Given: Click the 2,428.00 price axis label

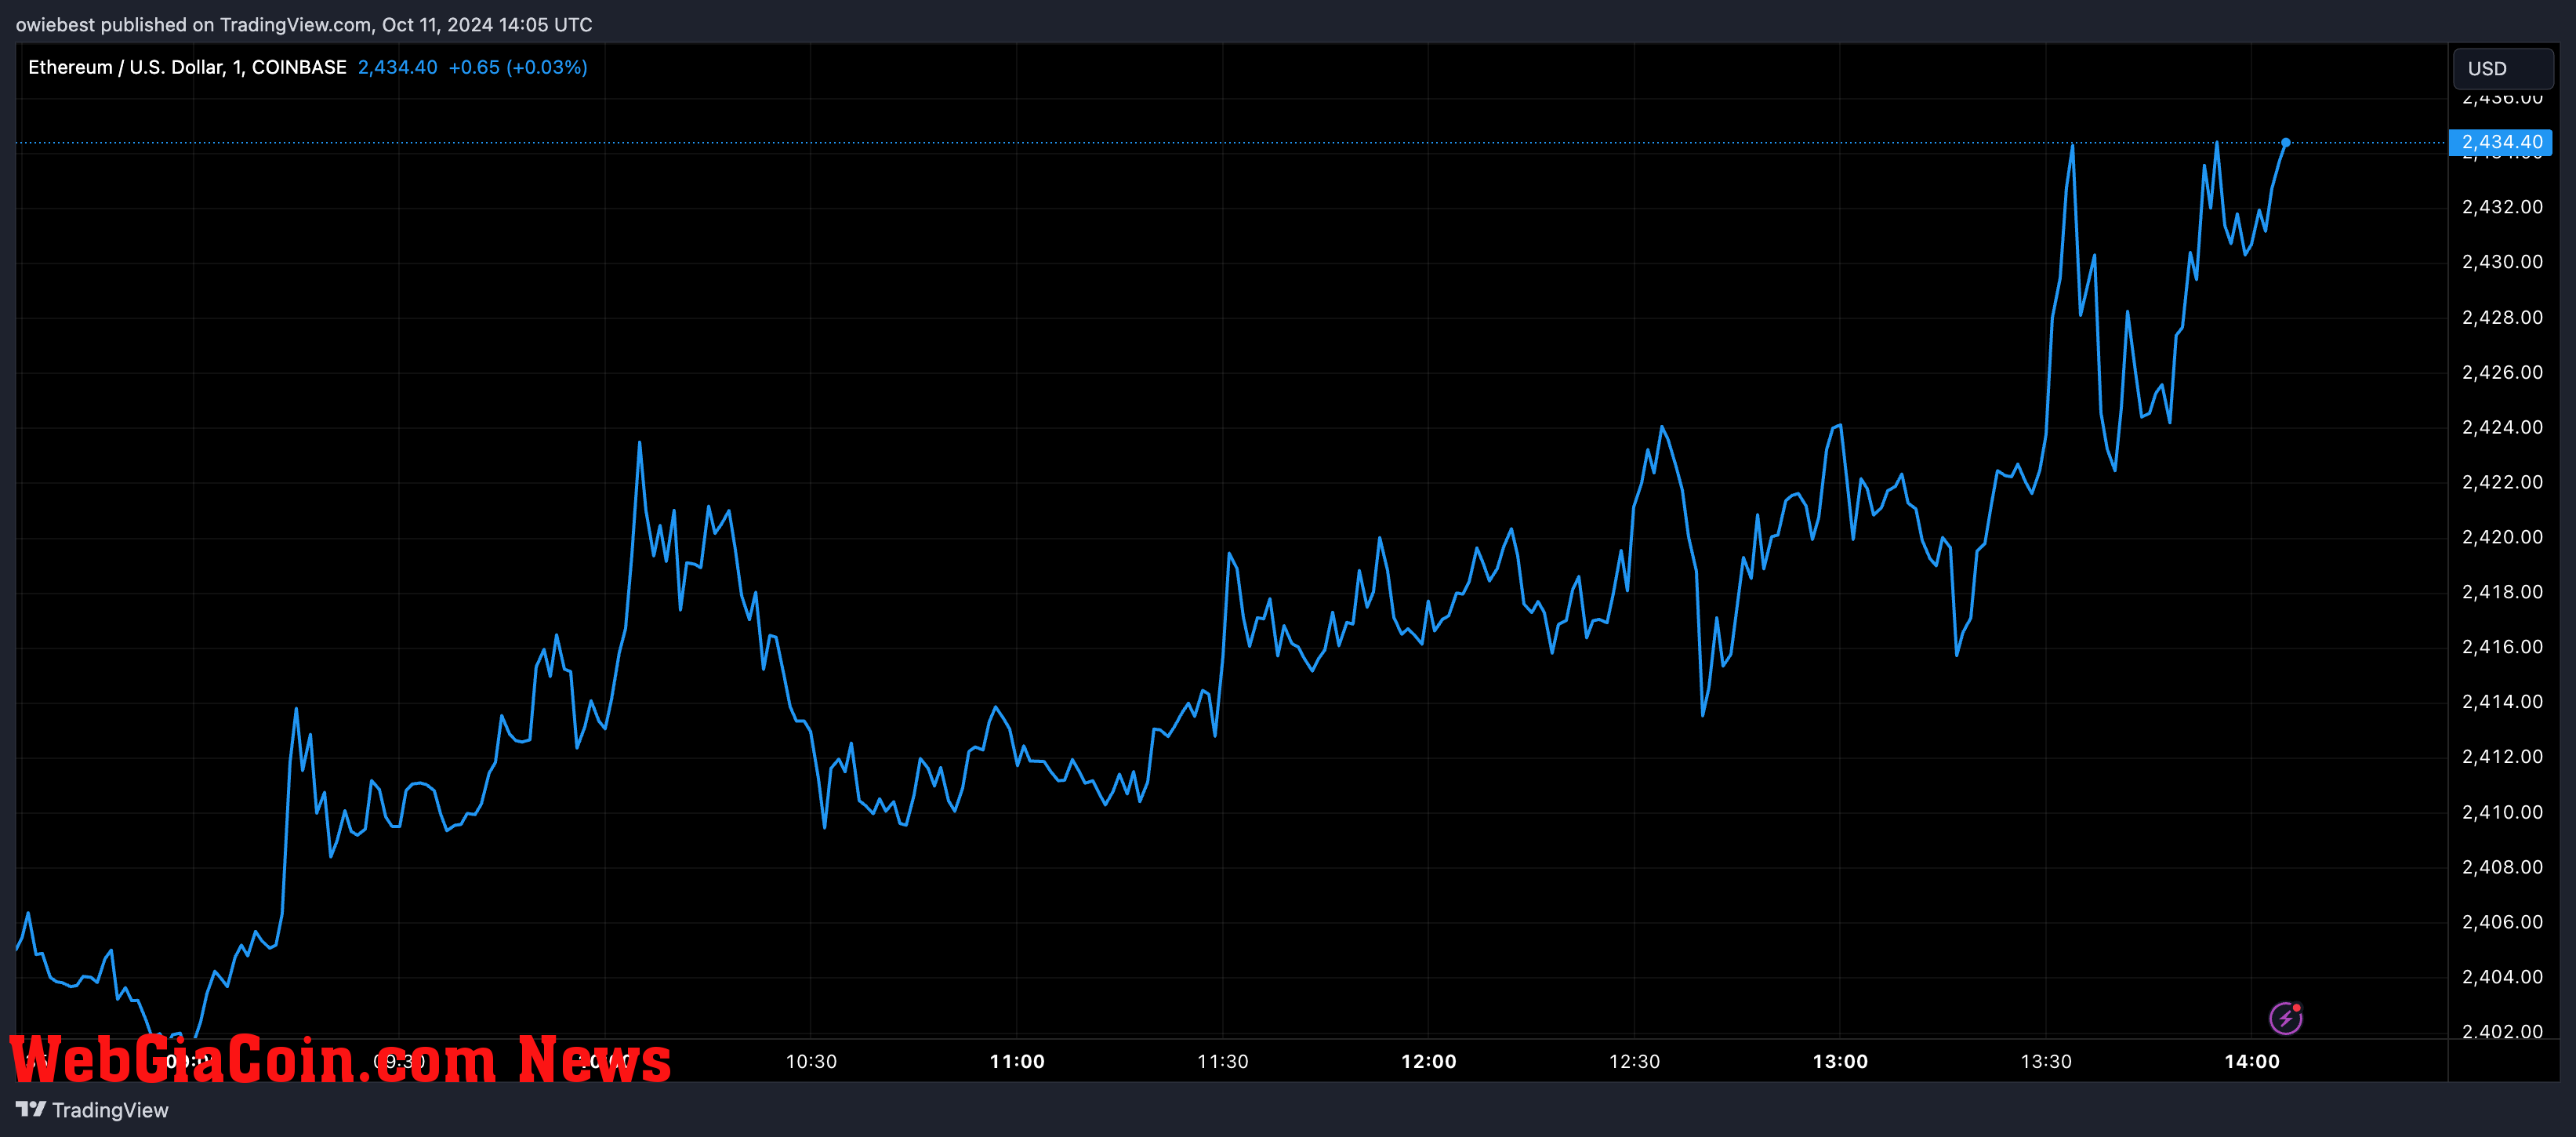Looking at the screenshot, I should point(2502,317).
